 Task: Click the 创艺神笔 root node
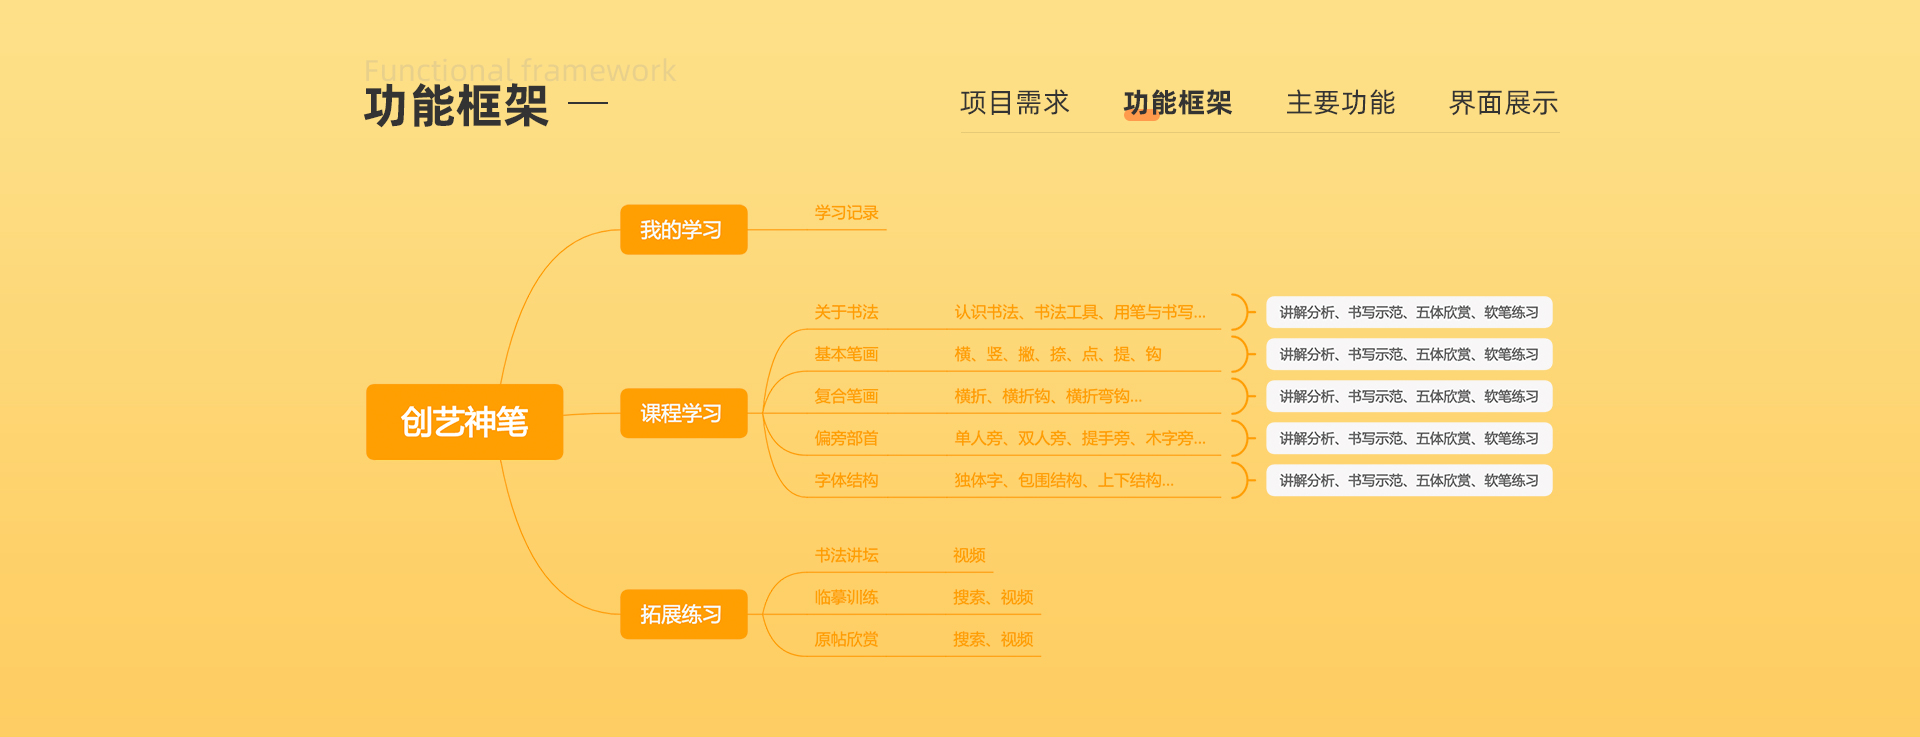point(464,422)
